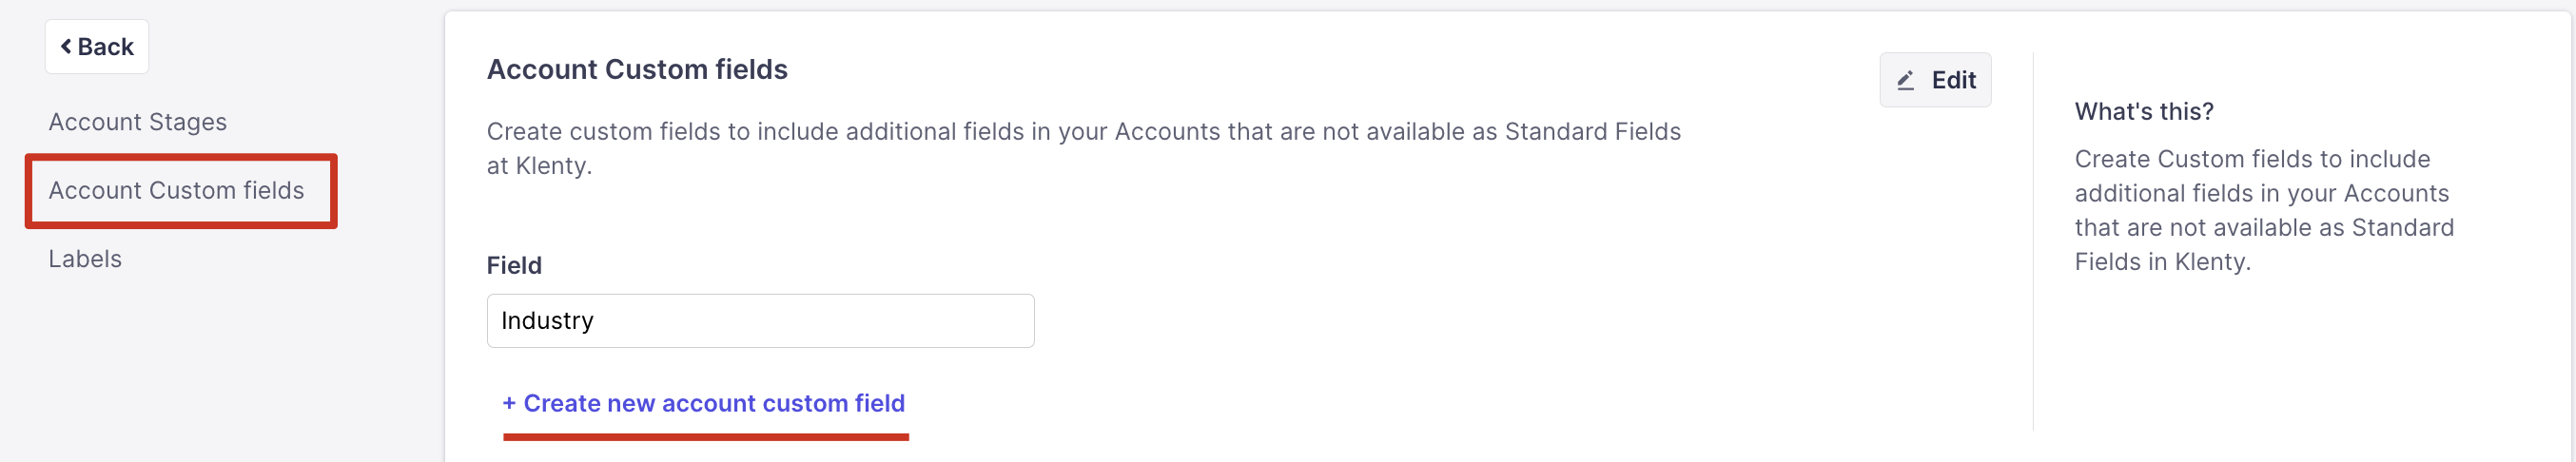This screenshot has height=462, width=2576.
Task: Click the plus icon before Create new
Action: pos(509,403)
